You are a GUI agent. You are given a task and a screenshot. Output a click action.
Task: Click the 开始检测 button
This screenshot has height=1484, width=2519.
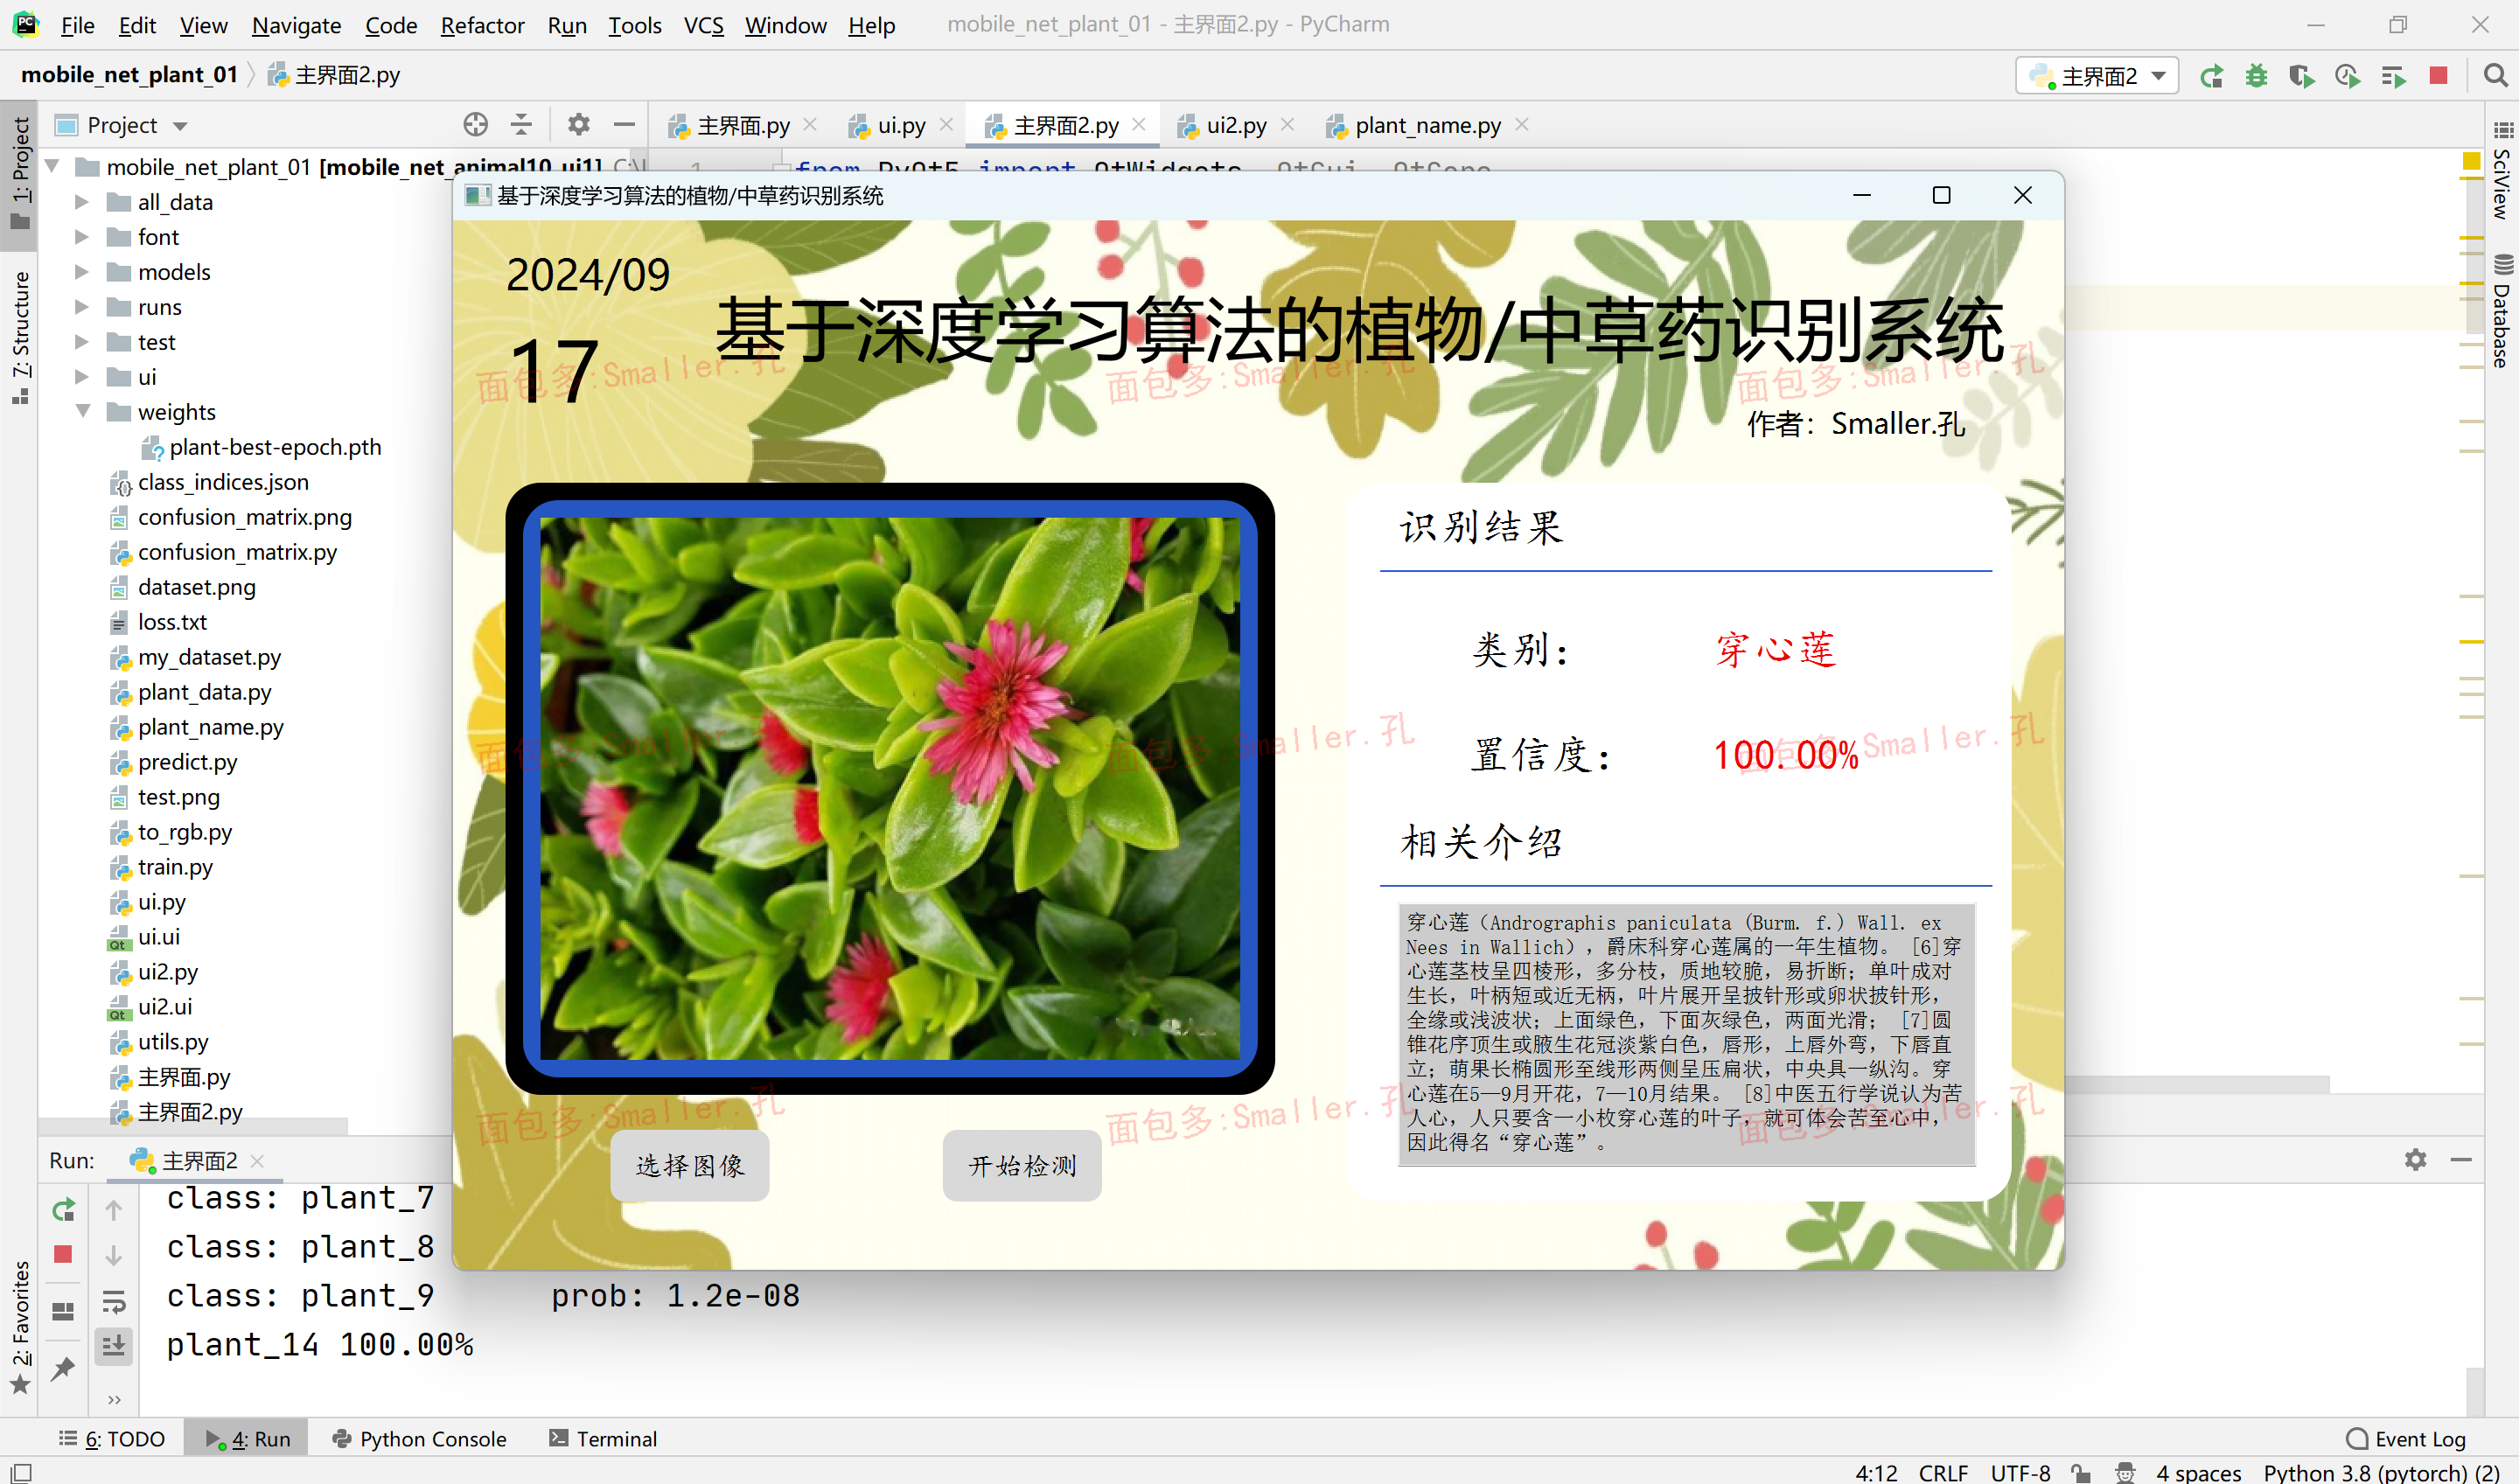click(x=1021, y=1166)
